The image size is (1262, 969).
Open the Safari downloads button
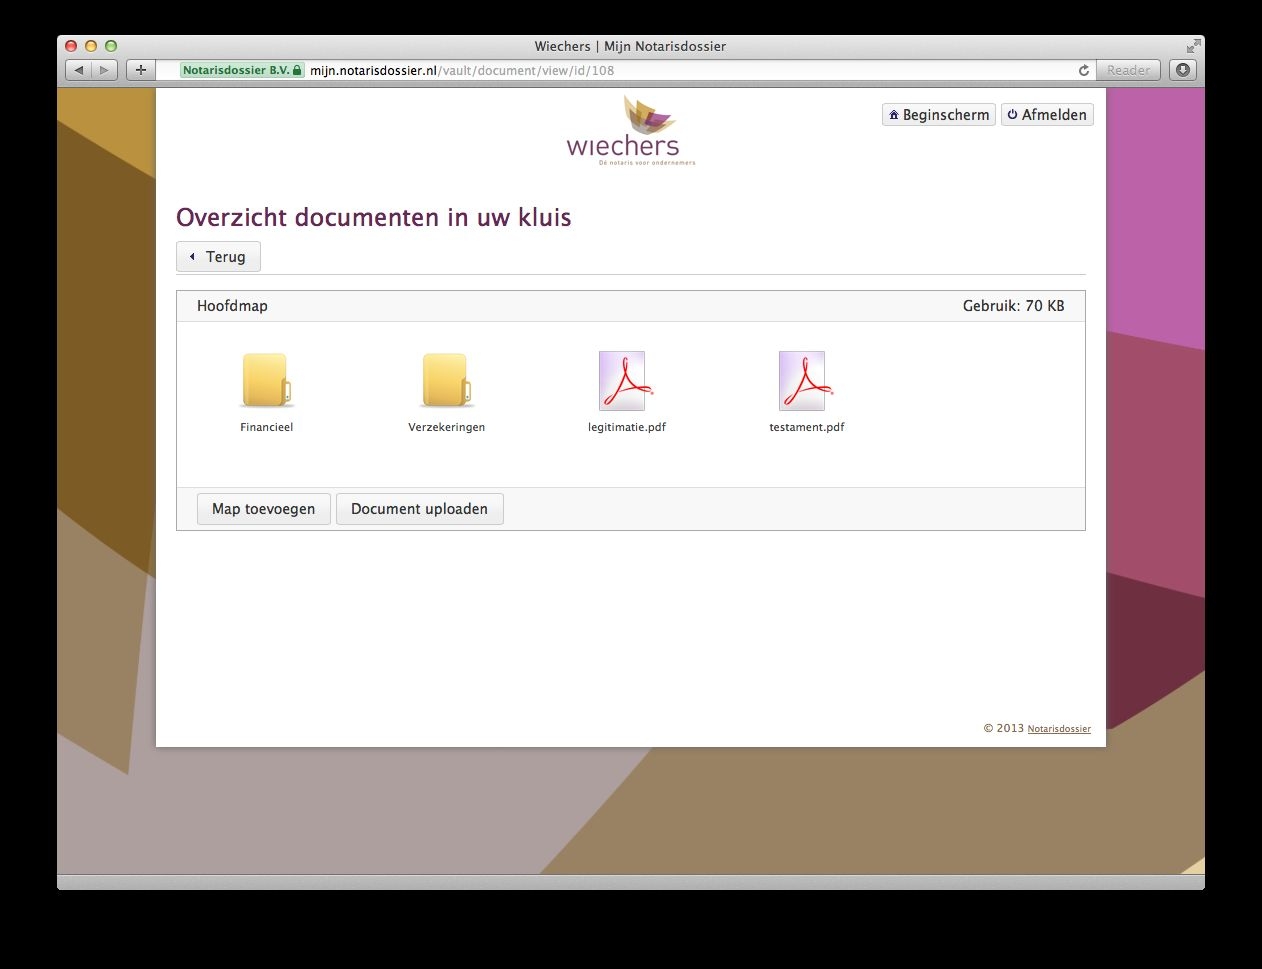pyautogui.click(x=1183, y=70)
